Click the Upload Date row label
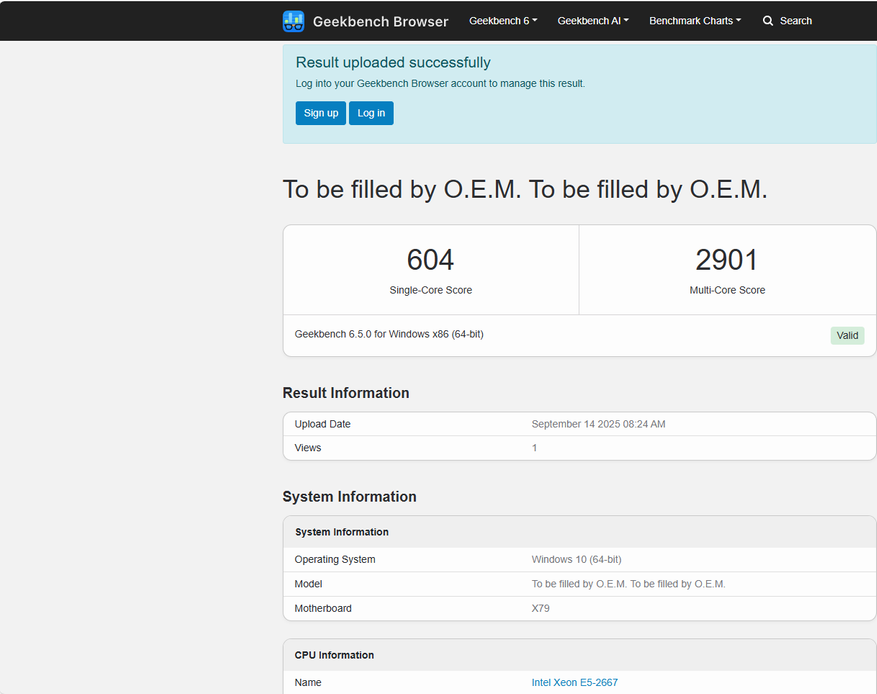 (322, 424)
